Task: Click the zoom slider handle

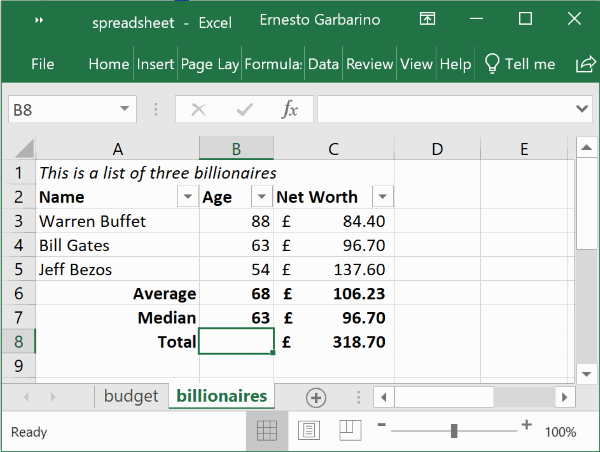Action: coord(454,431)
